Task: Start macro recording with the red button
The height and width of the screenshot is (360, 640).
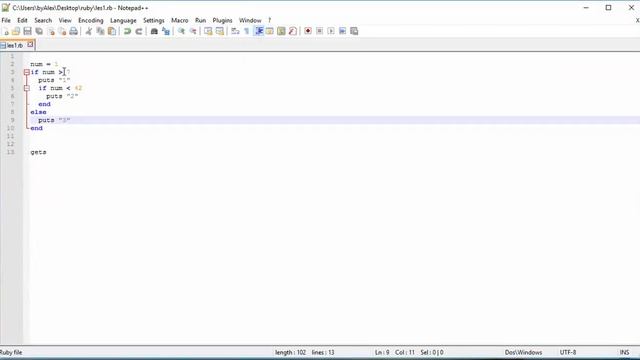Action: point(308,31)
